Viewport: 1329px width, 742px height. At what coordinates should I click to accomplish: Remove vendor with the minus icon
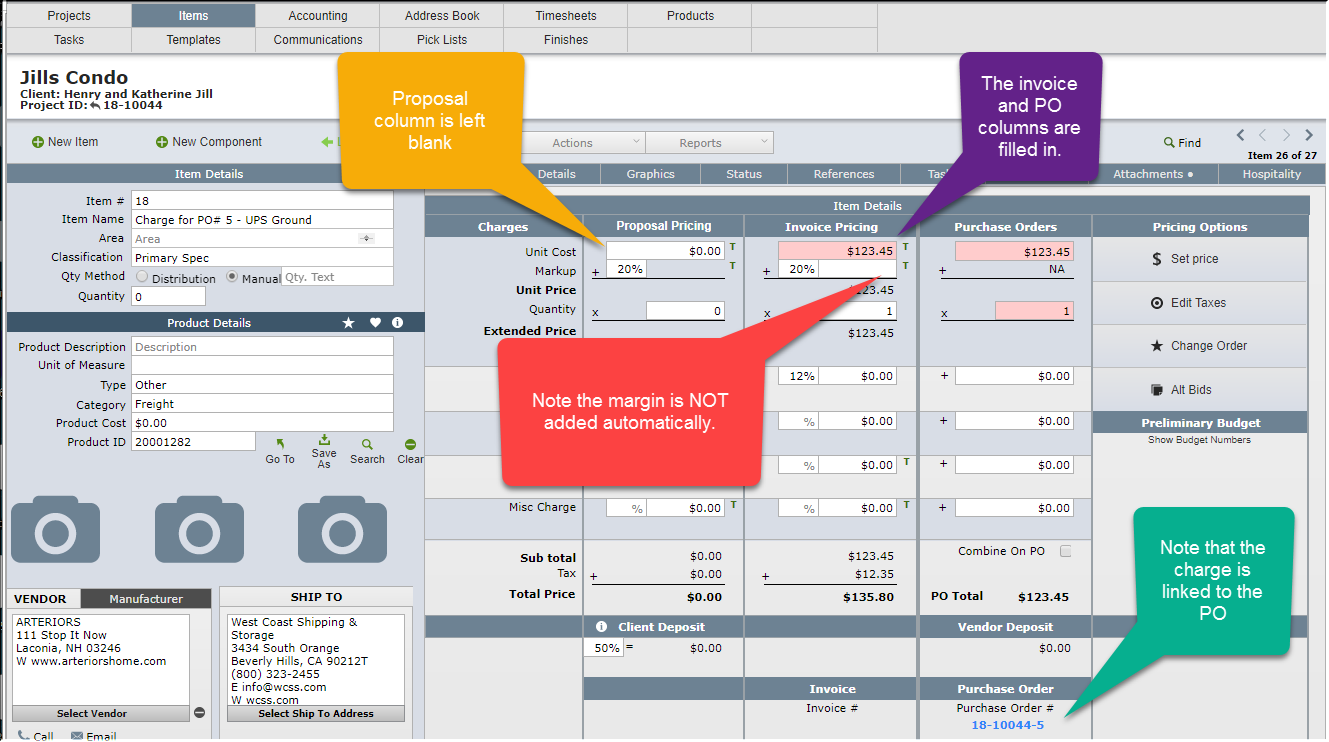point(199,713)
